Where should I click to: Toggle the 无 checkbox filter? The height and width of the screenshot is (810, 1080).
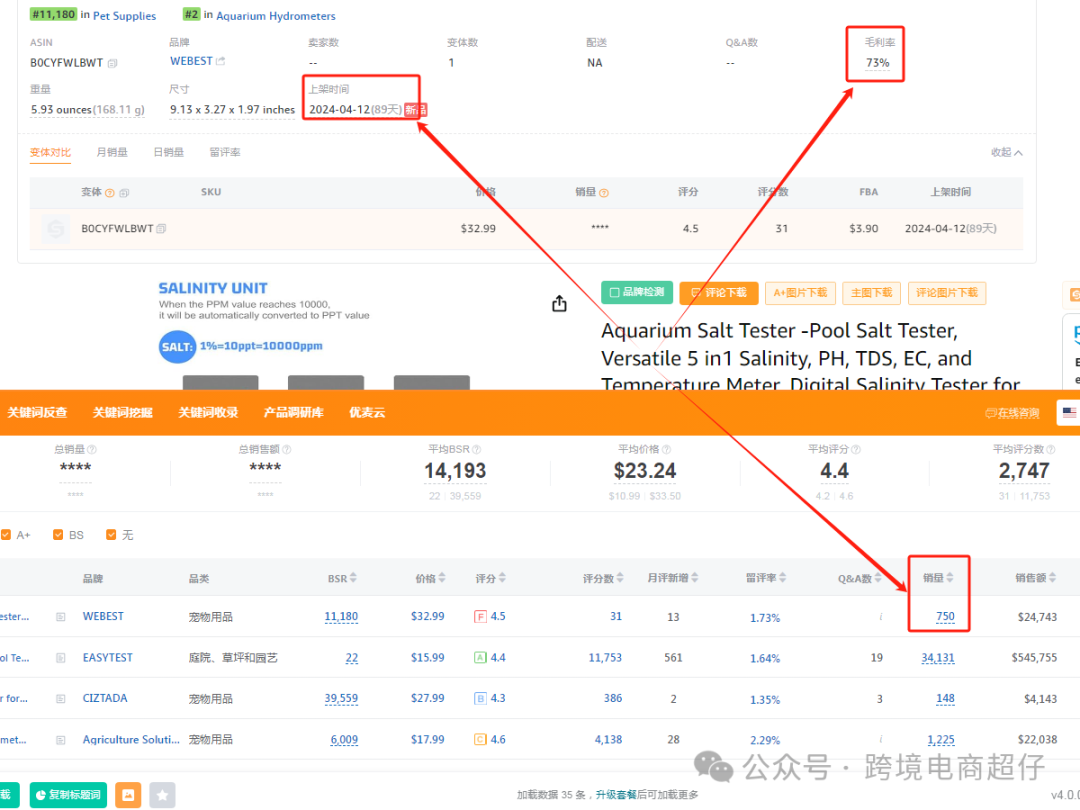[111, 535]
